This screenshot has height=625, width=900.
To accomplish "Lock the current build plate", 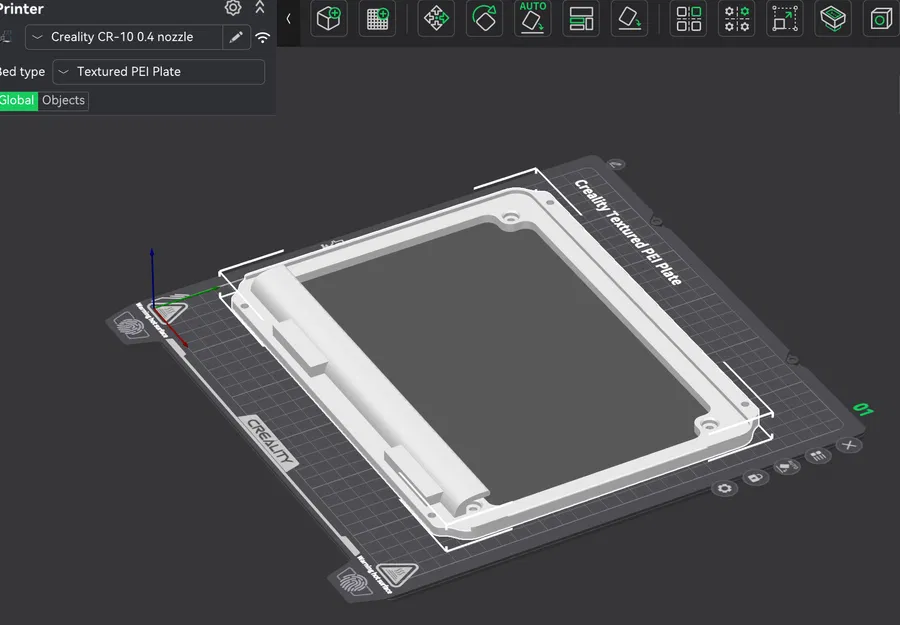I will pyautogui.click(x=755, y=478).
